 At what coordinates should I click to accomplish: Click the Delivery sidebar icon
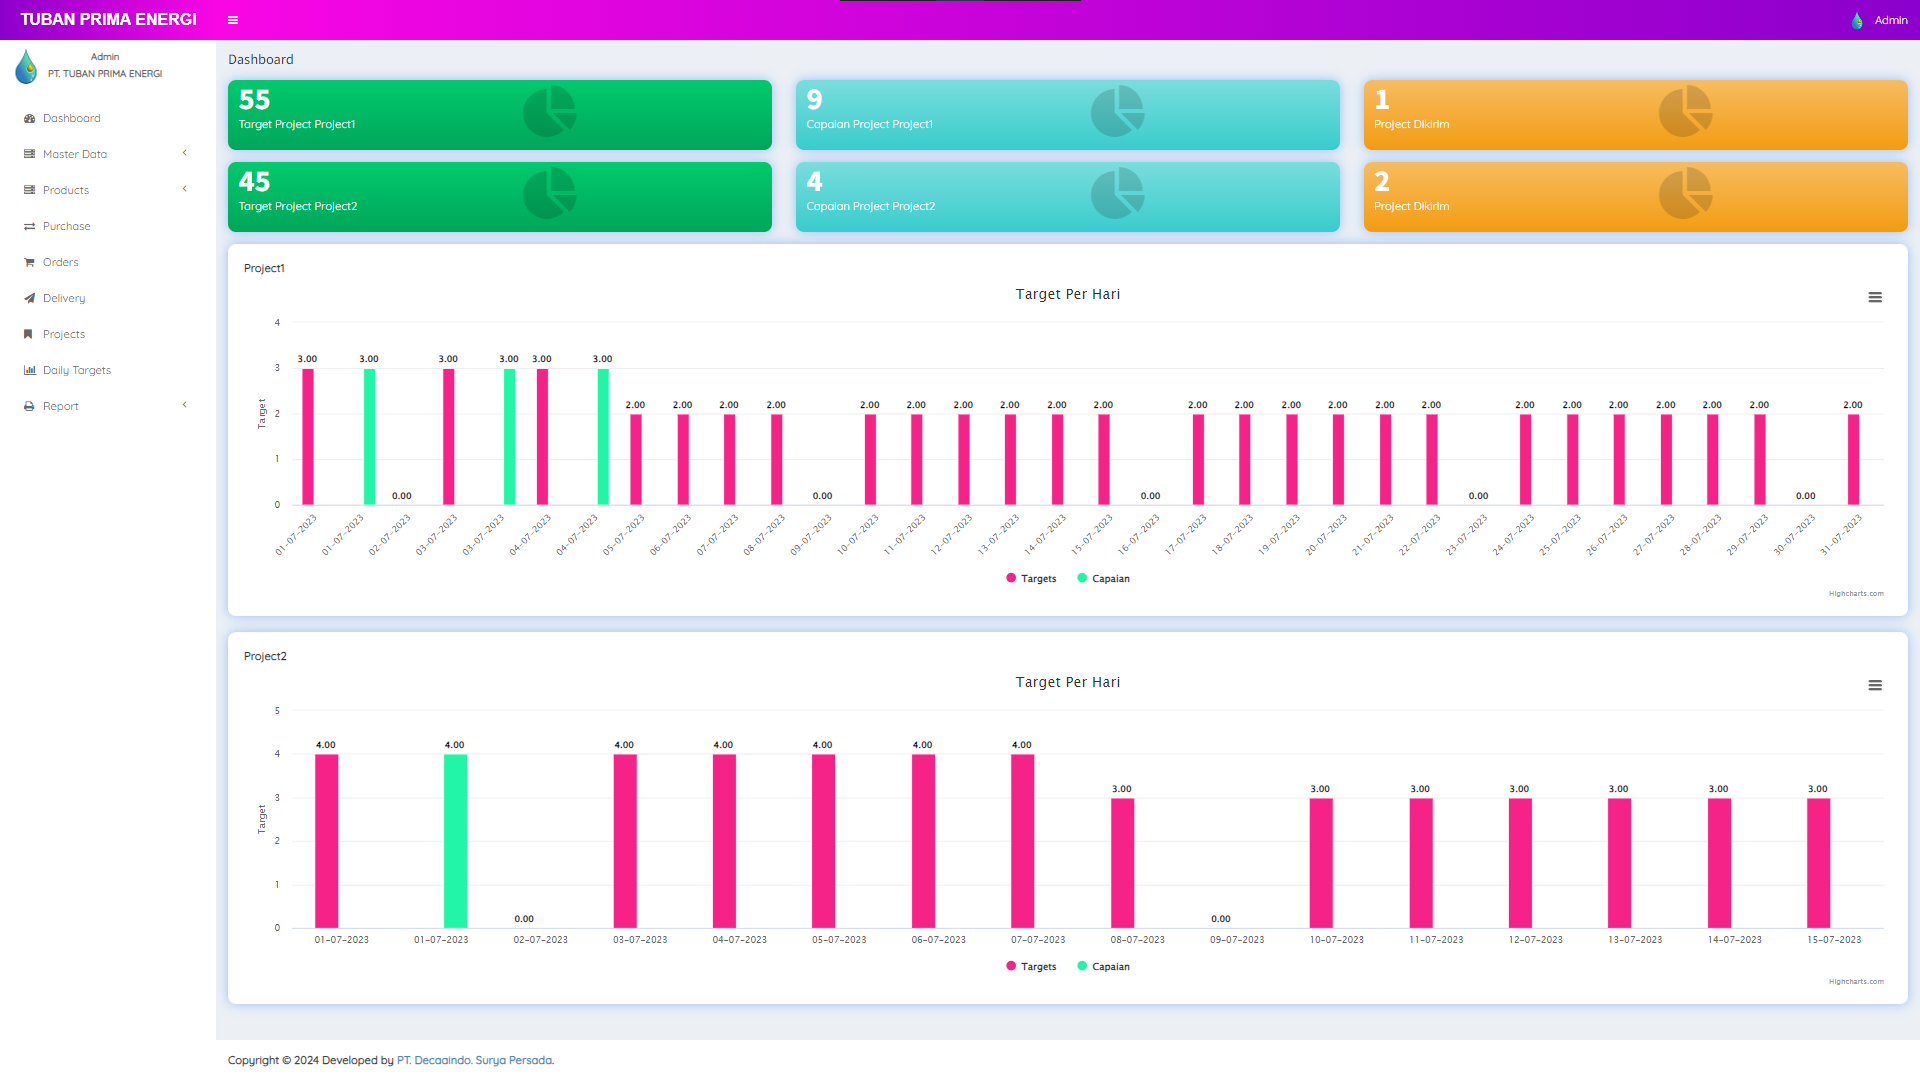click(x=29, y=297)
